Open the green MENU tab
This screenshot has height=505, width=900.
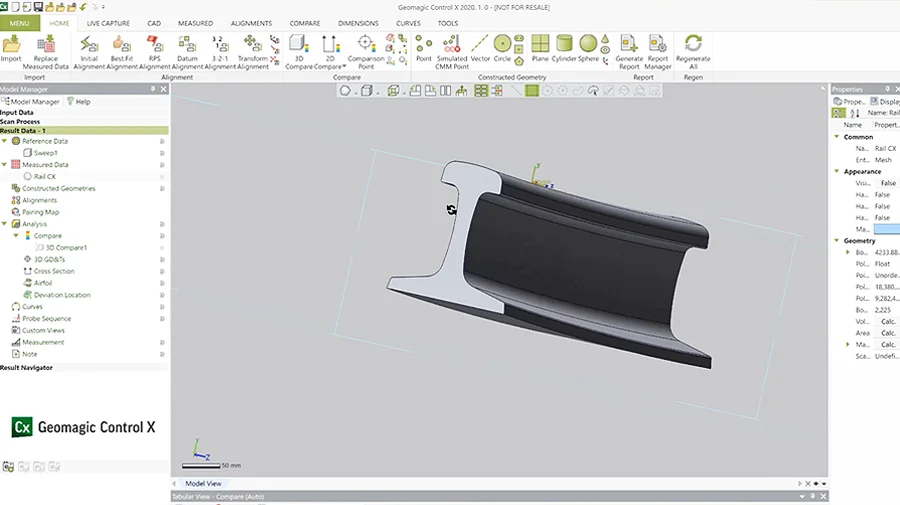pyautogui.click(x=20, y=22)
